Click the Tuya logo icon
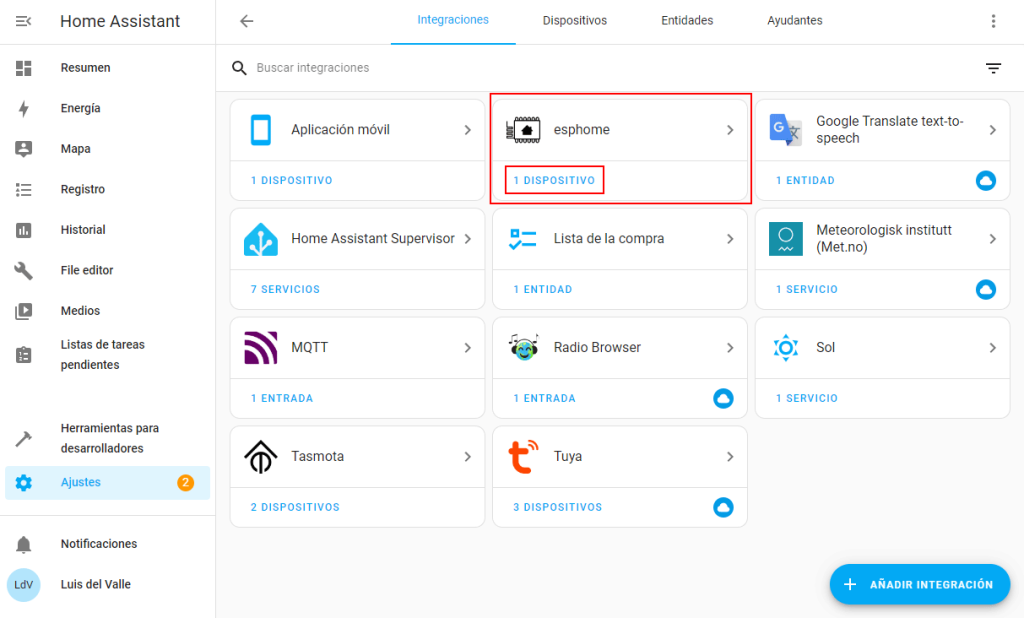Viewport: 1024px width, 618px height. (x=523, y=457)
